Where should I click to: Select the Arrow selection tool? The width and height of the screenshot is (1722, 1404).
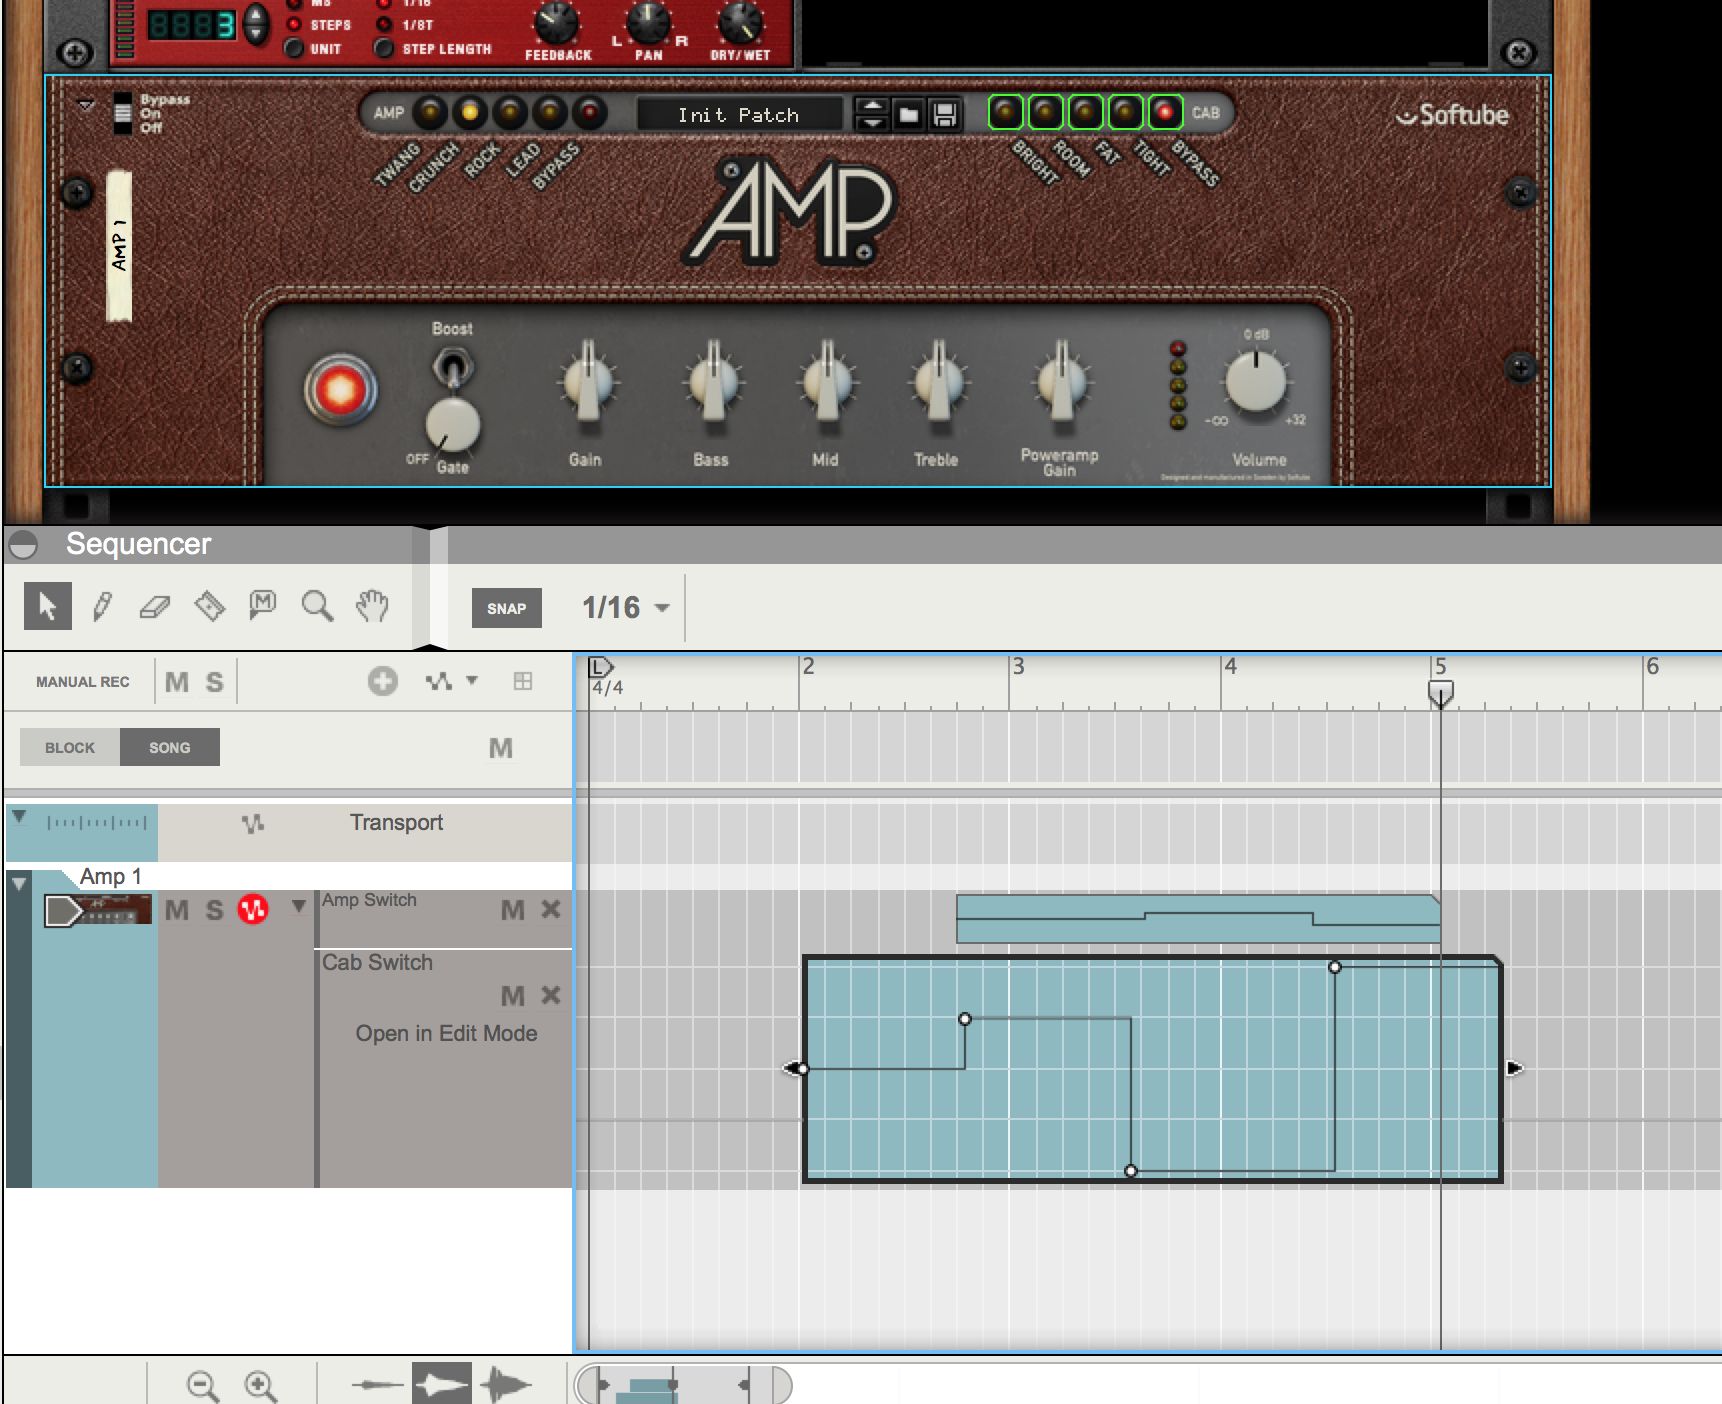coord(47,606)
